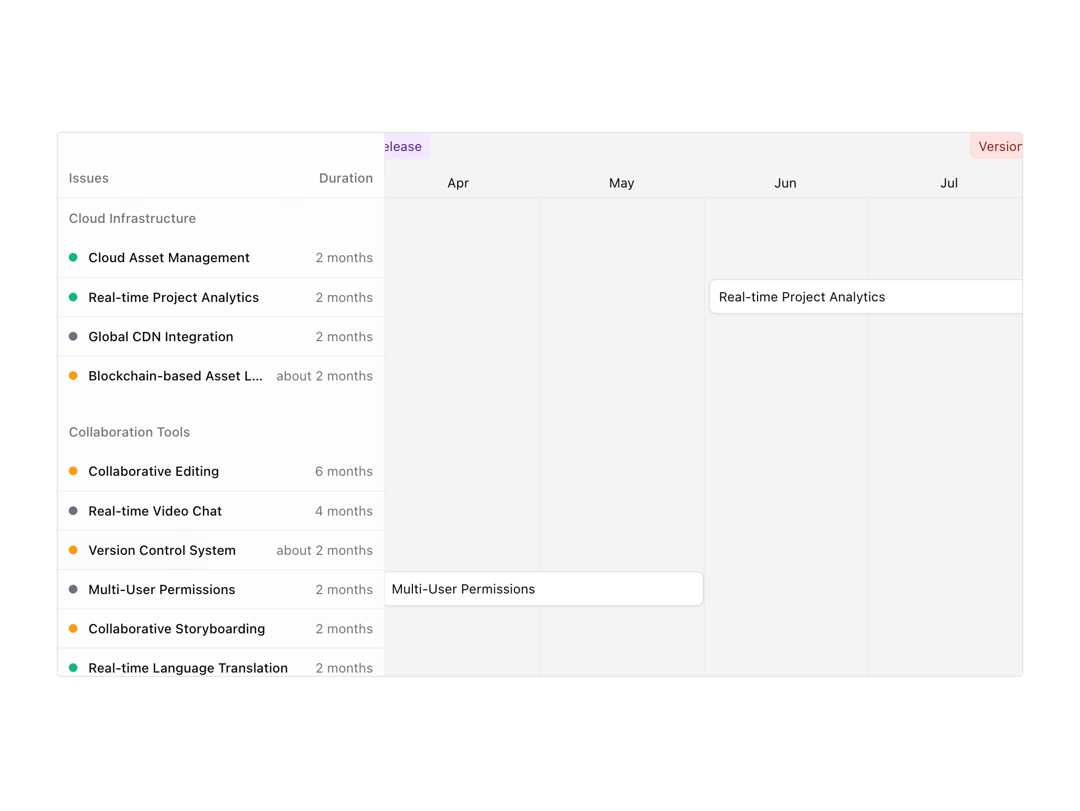Click the Jun month label
The width and height of the screenshot is (1080, 811).
coord(785,183)
